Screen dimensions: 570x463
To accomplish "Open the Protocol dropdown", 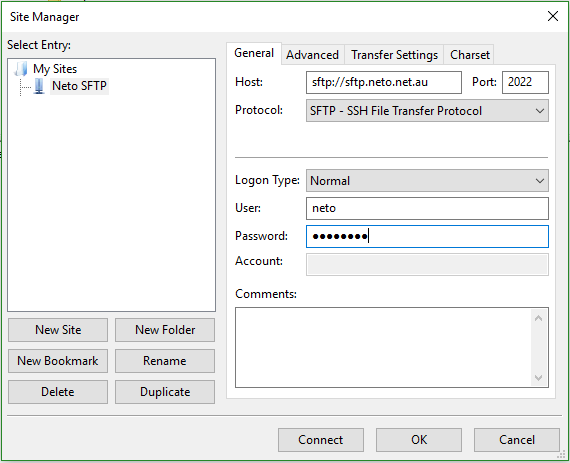I will coord(427,110).
